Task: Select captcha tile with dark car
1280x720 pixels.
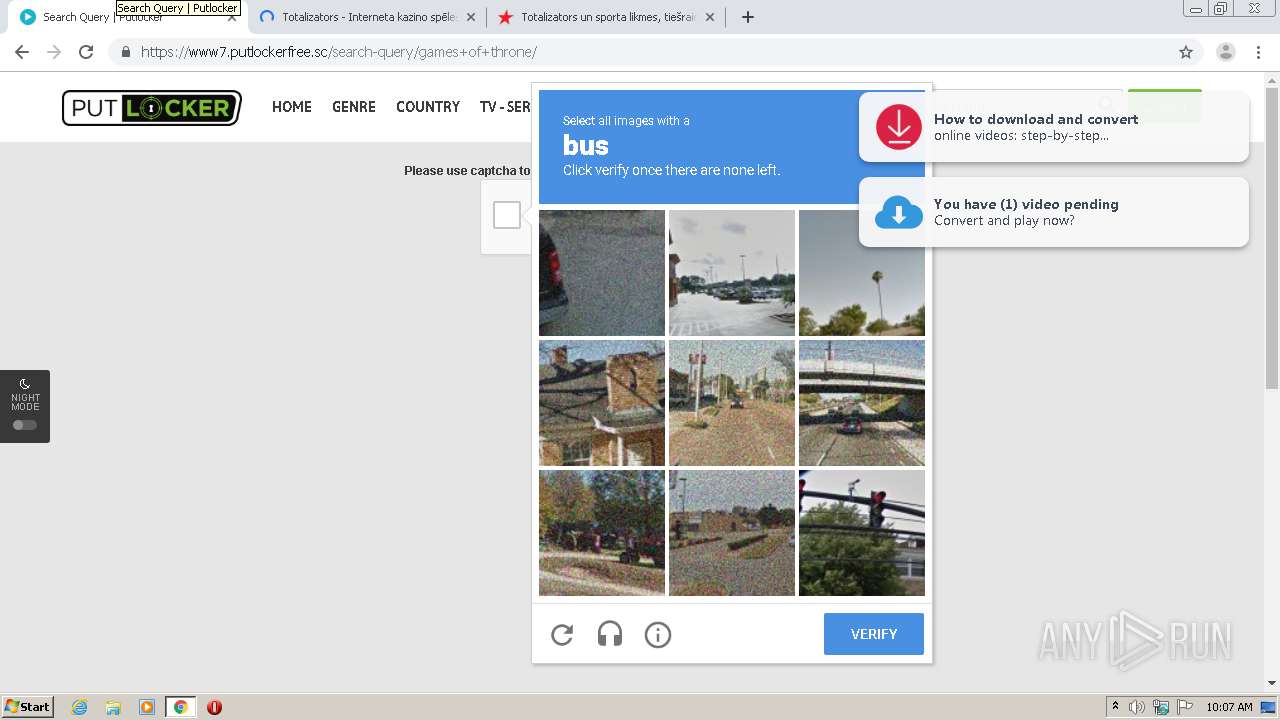Action: tap(602, 273)
